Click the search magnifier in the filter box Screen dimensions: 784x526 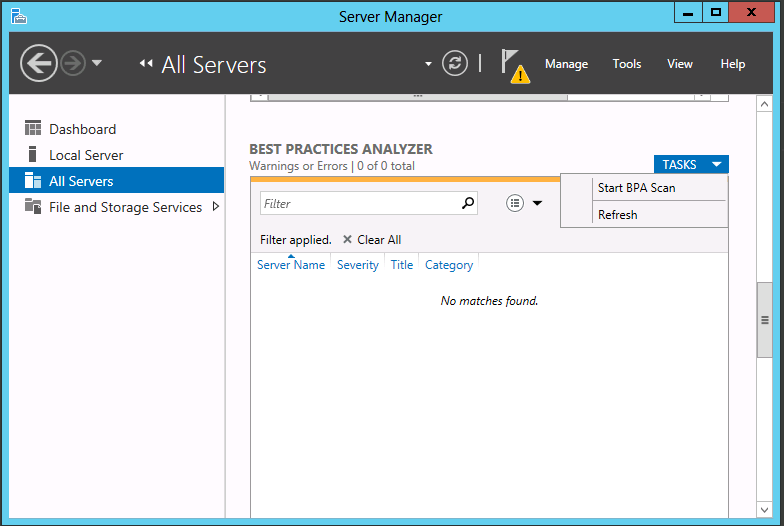click(x=468, y=203)
